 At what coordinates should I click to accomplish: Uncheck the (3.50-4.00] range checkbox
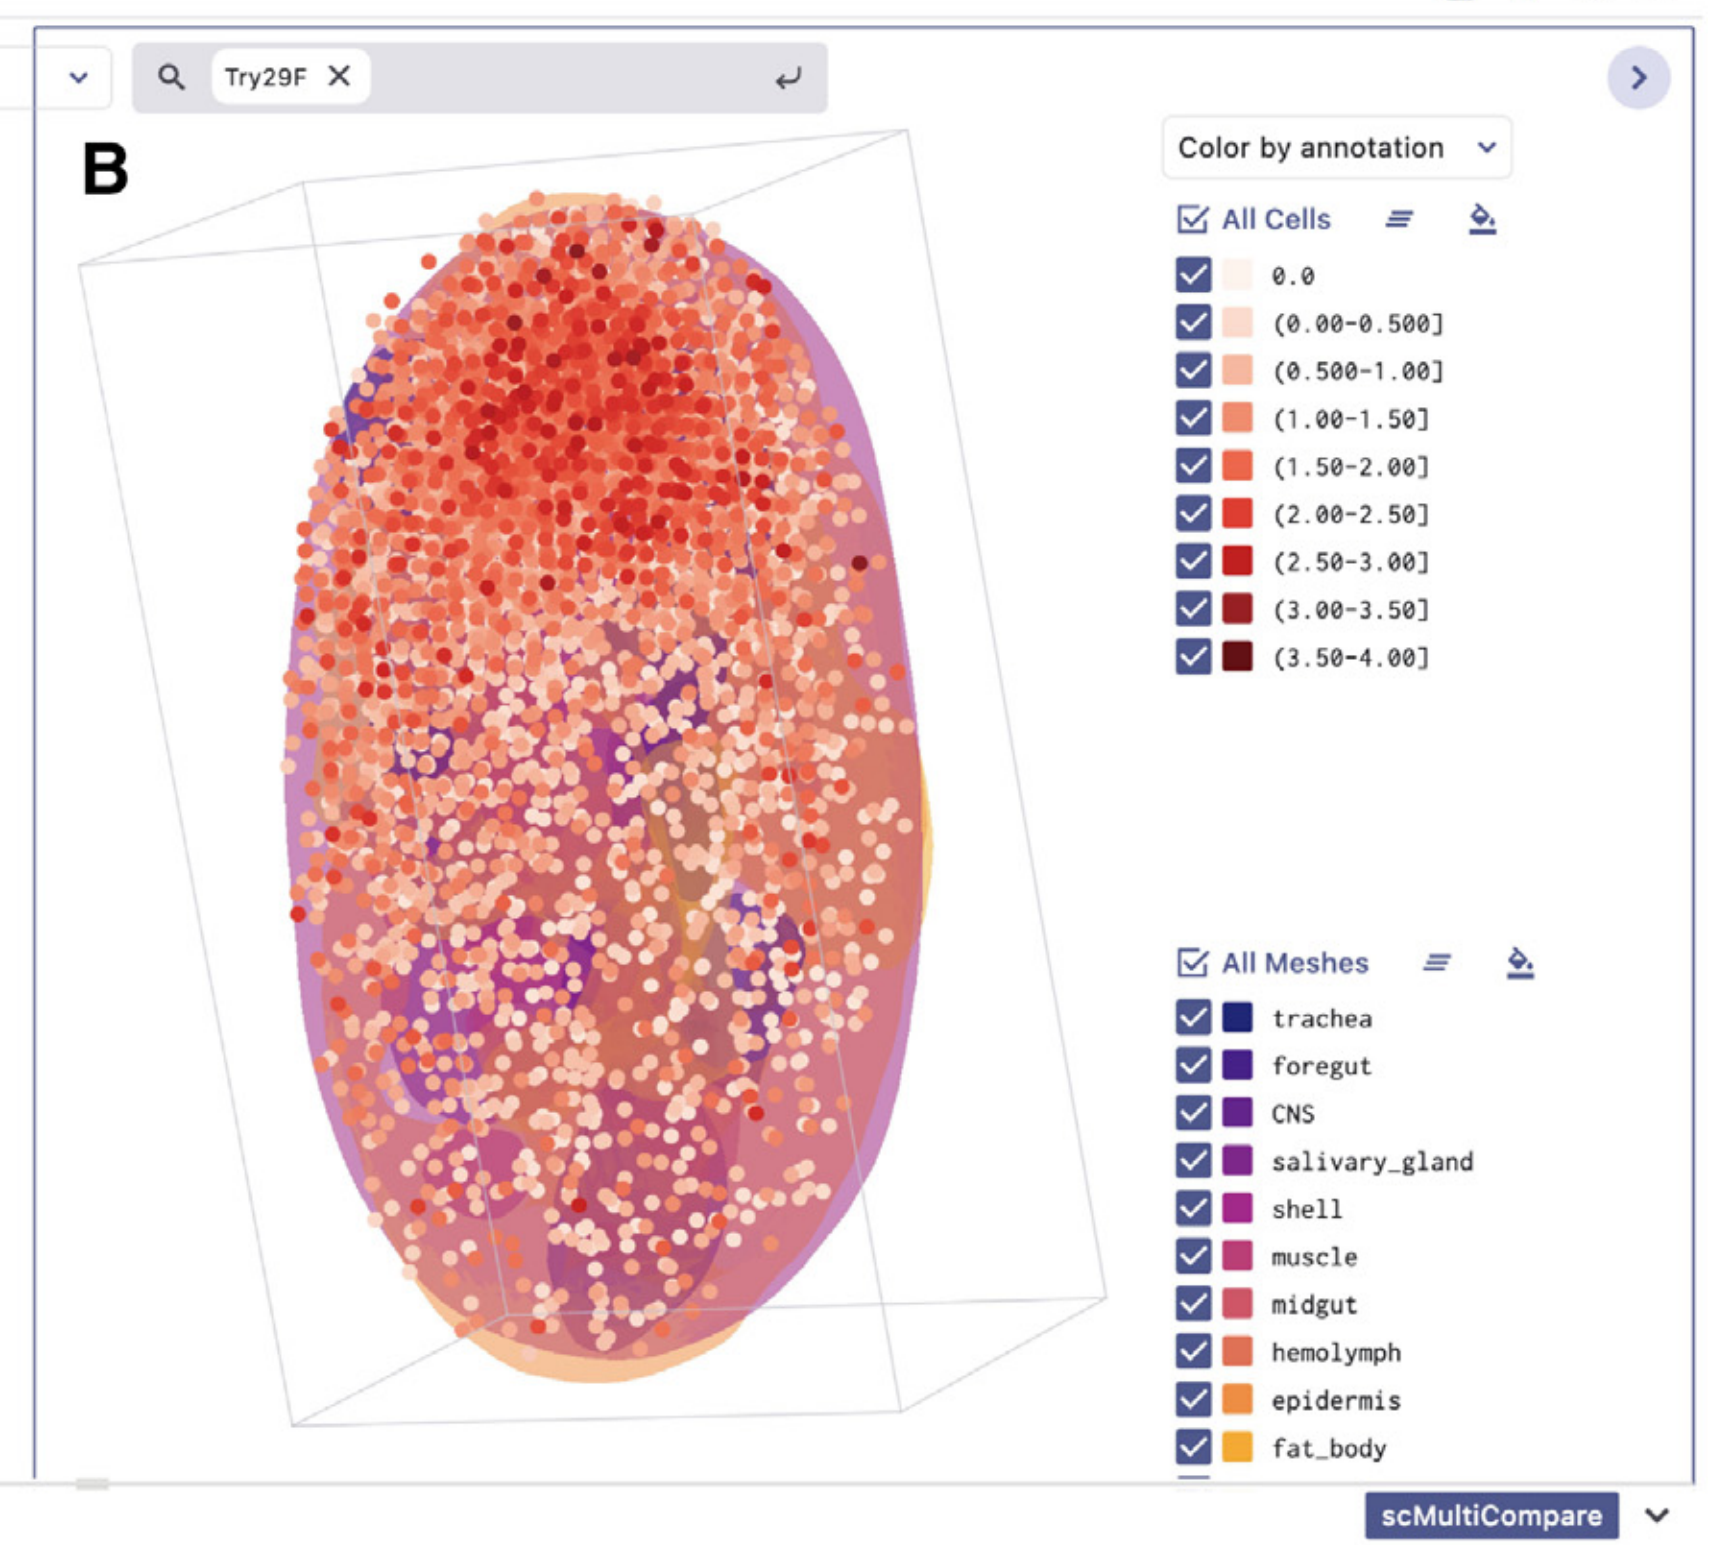(x=1193, y=657)
